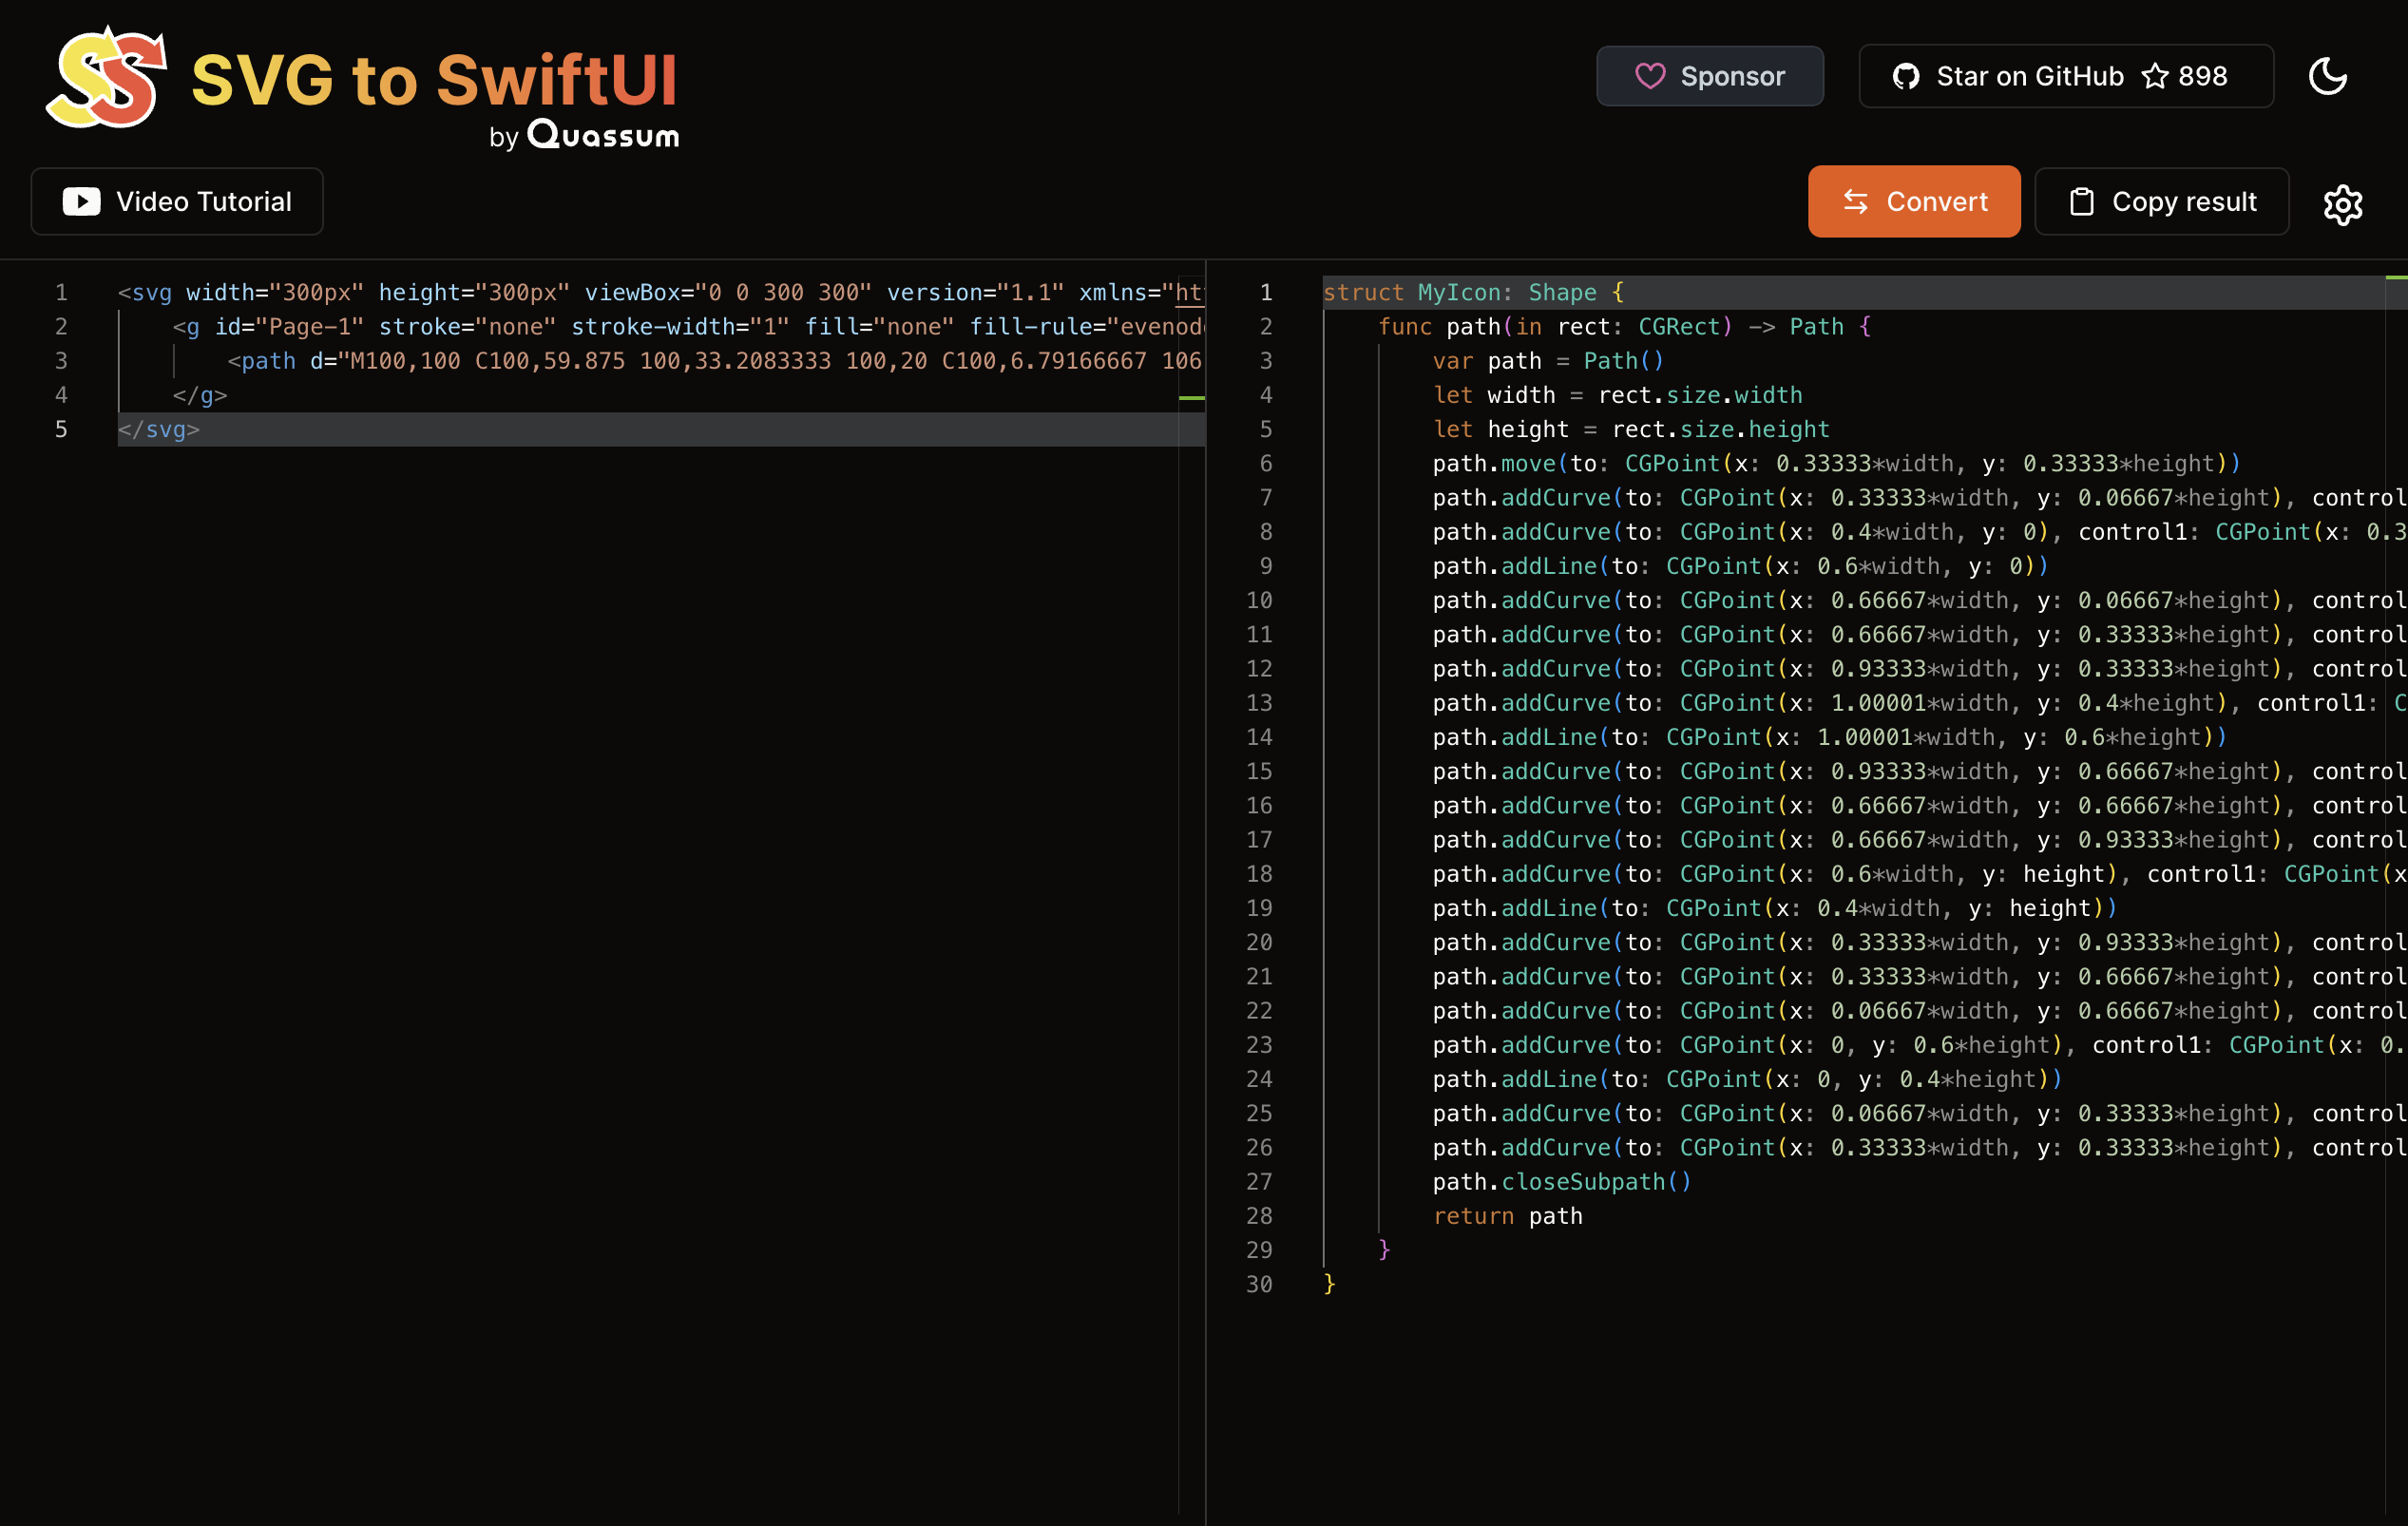
Task: Click the SVG to SwiftUI logo icon
Action: click(107, 77)
